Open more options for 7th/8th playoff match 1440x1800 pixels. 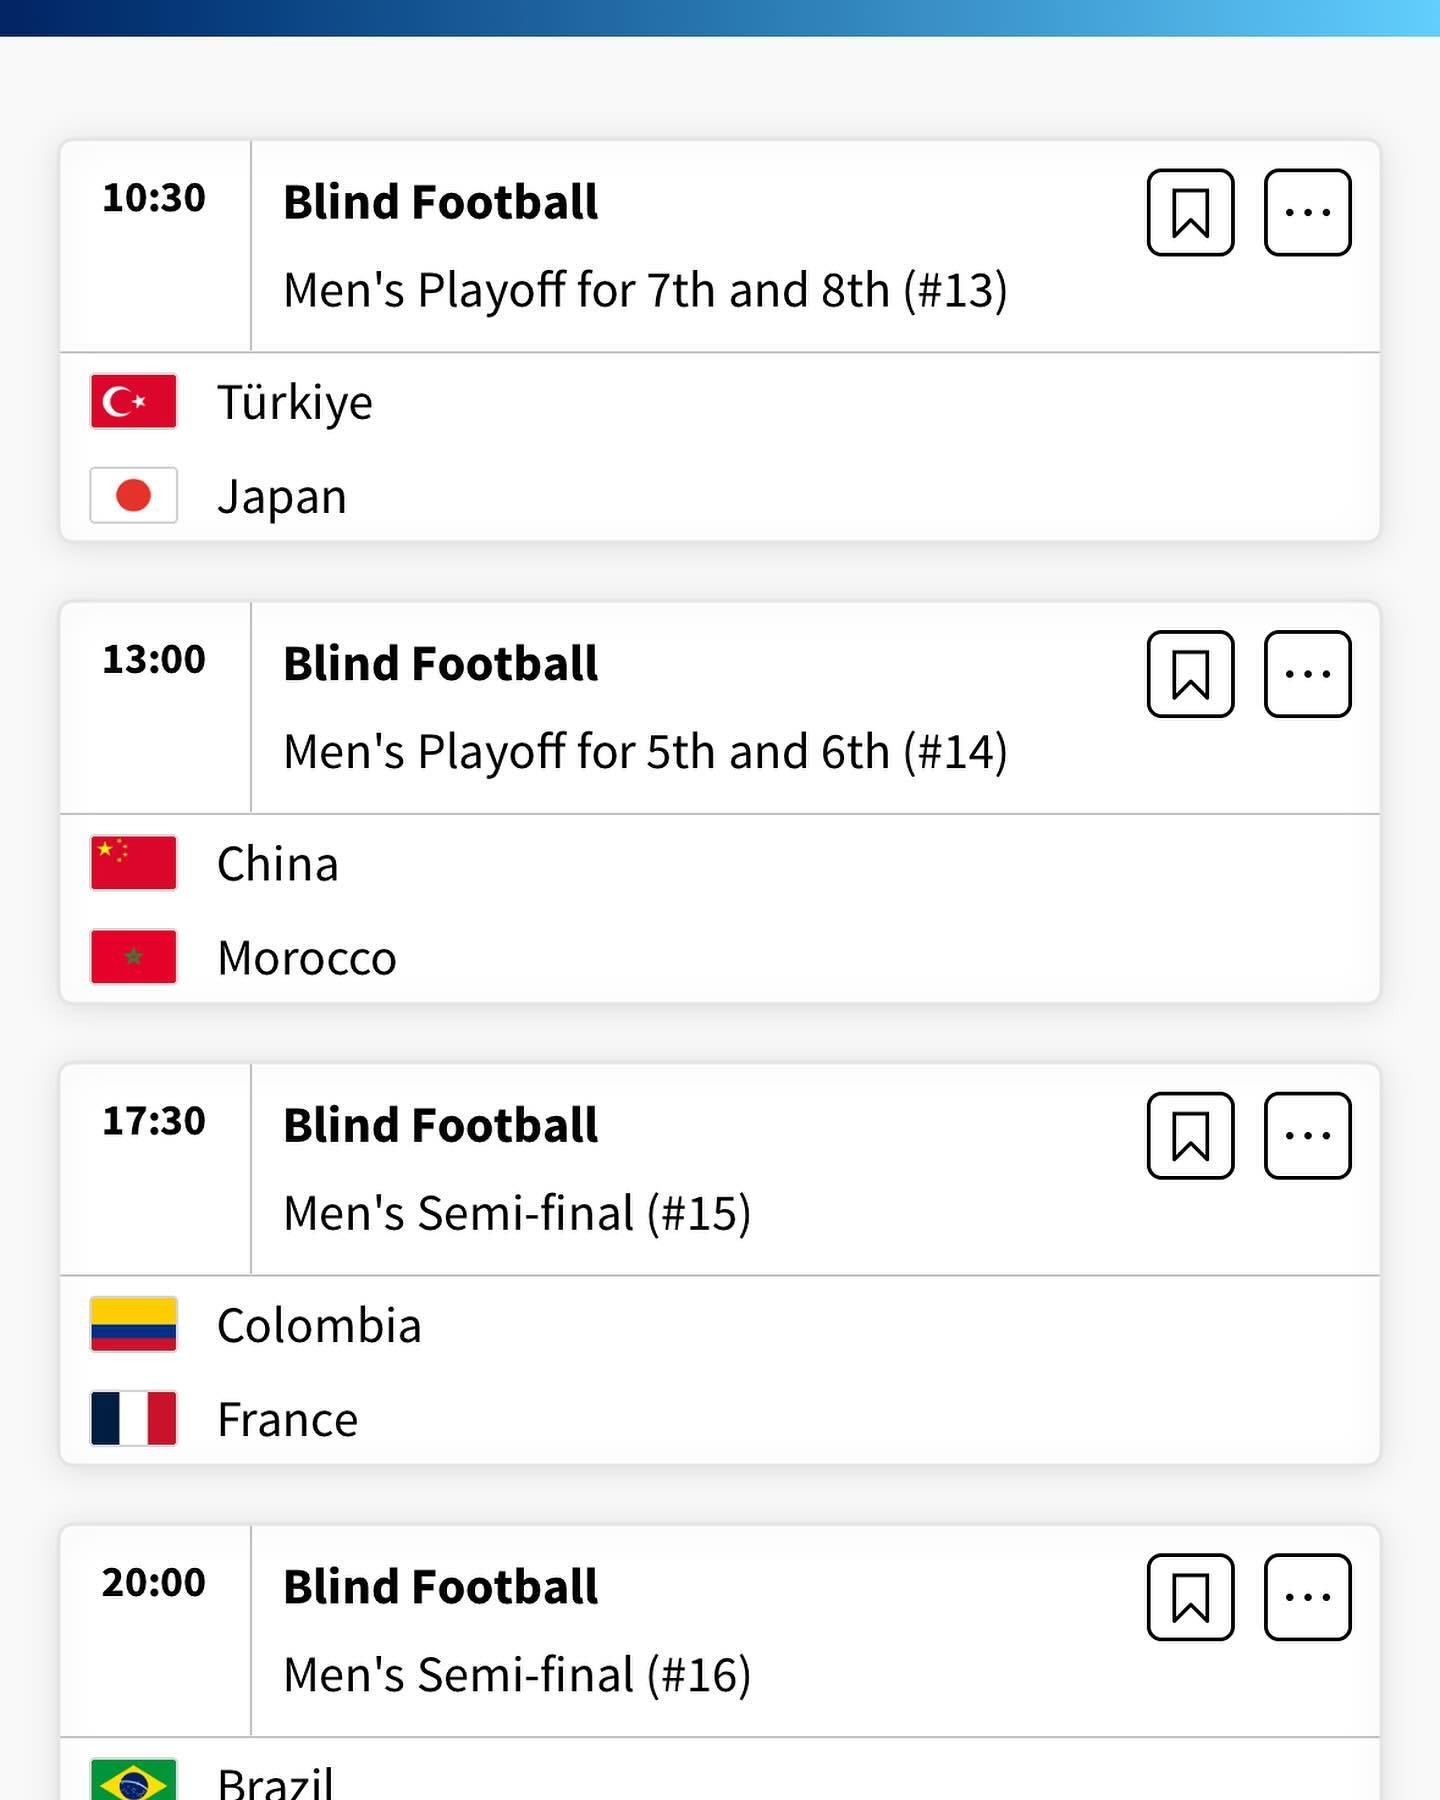pyautogui.click(x=1307, y=213)
